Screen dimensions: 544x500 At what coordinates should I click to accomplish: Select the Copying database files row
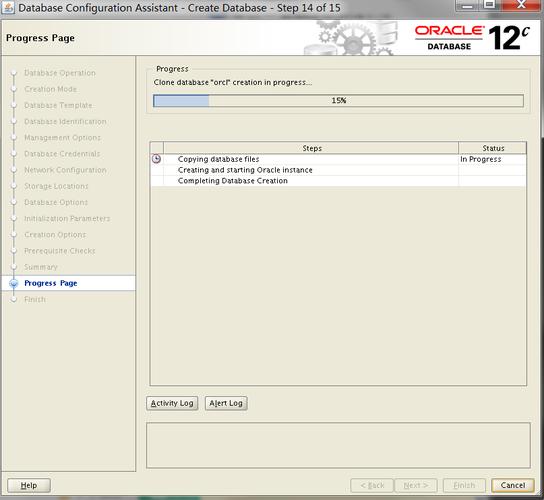click(x=338, y=159)
